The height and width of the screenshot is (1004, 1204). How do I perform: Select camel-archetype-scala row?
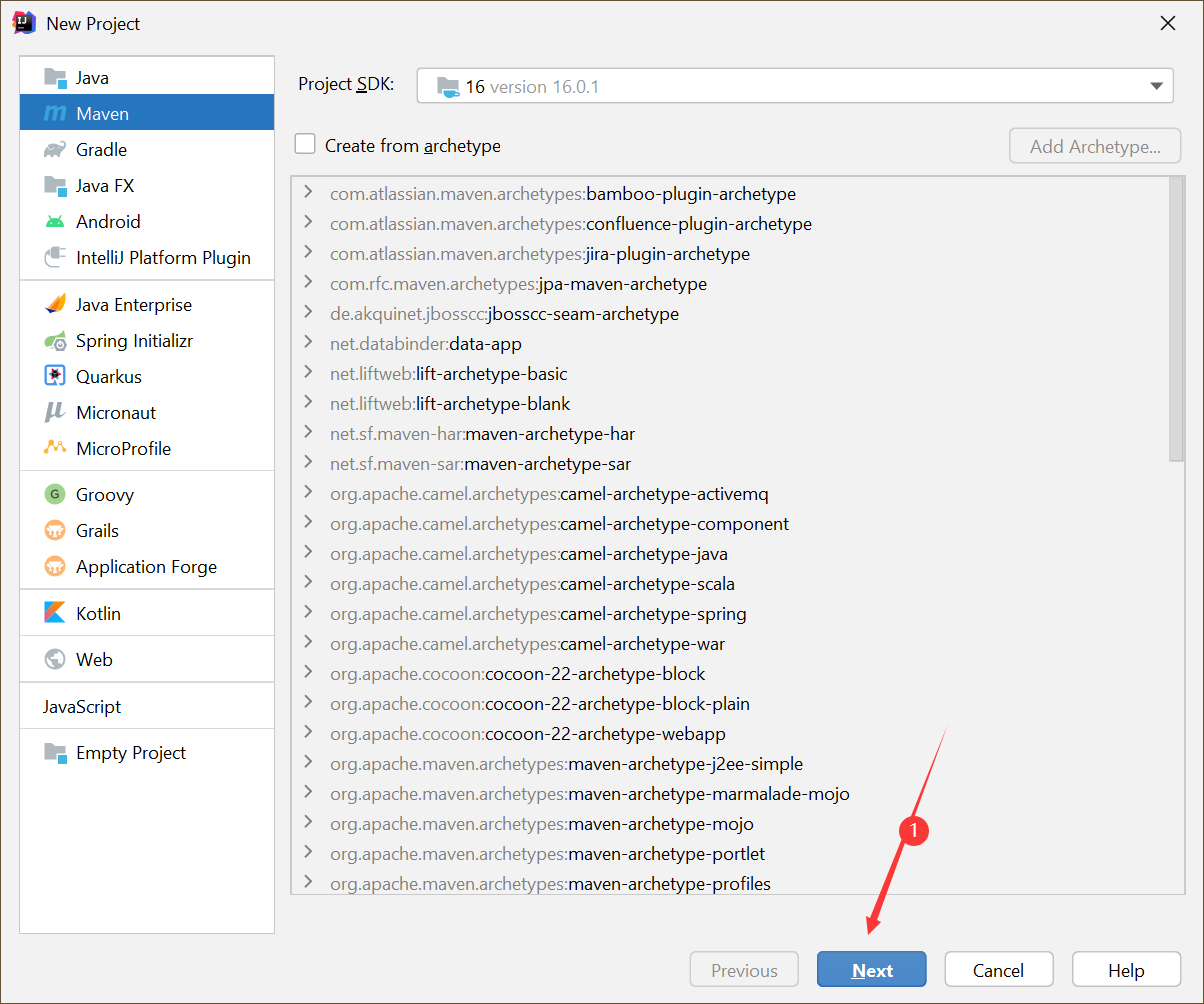(x=730, y=584)
